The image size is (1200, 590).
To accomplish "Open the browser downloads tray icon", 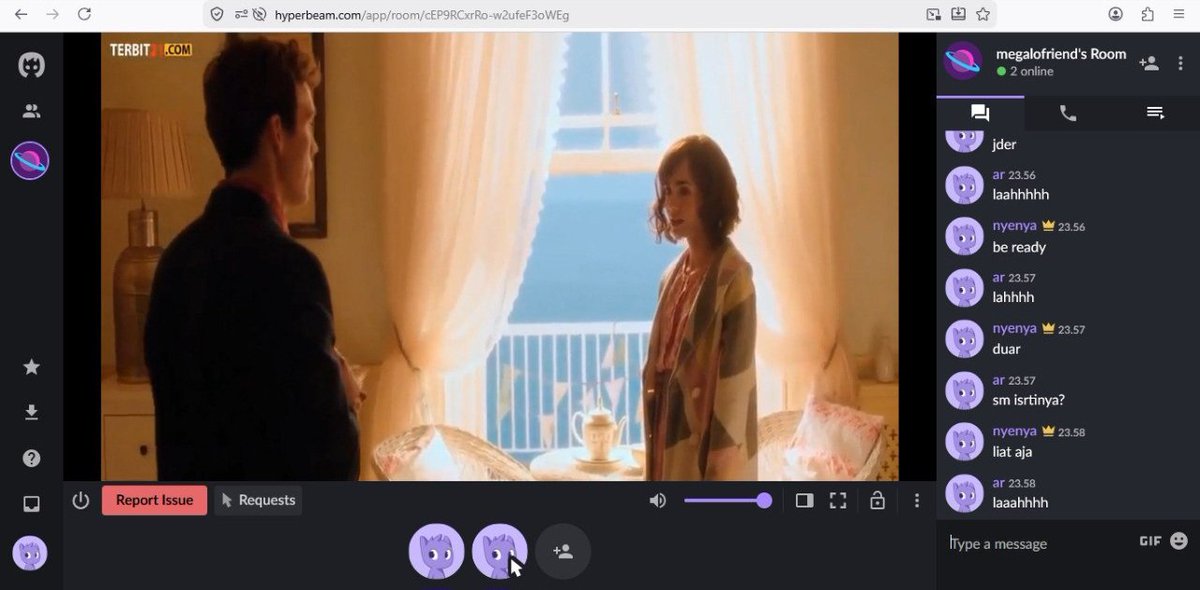I will pos(958,14).
